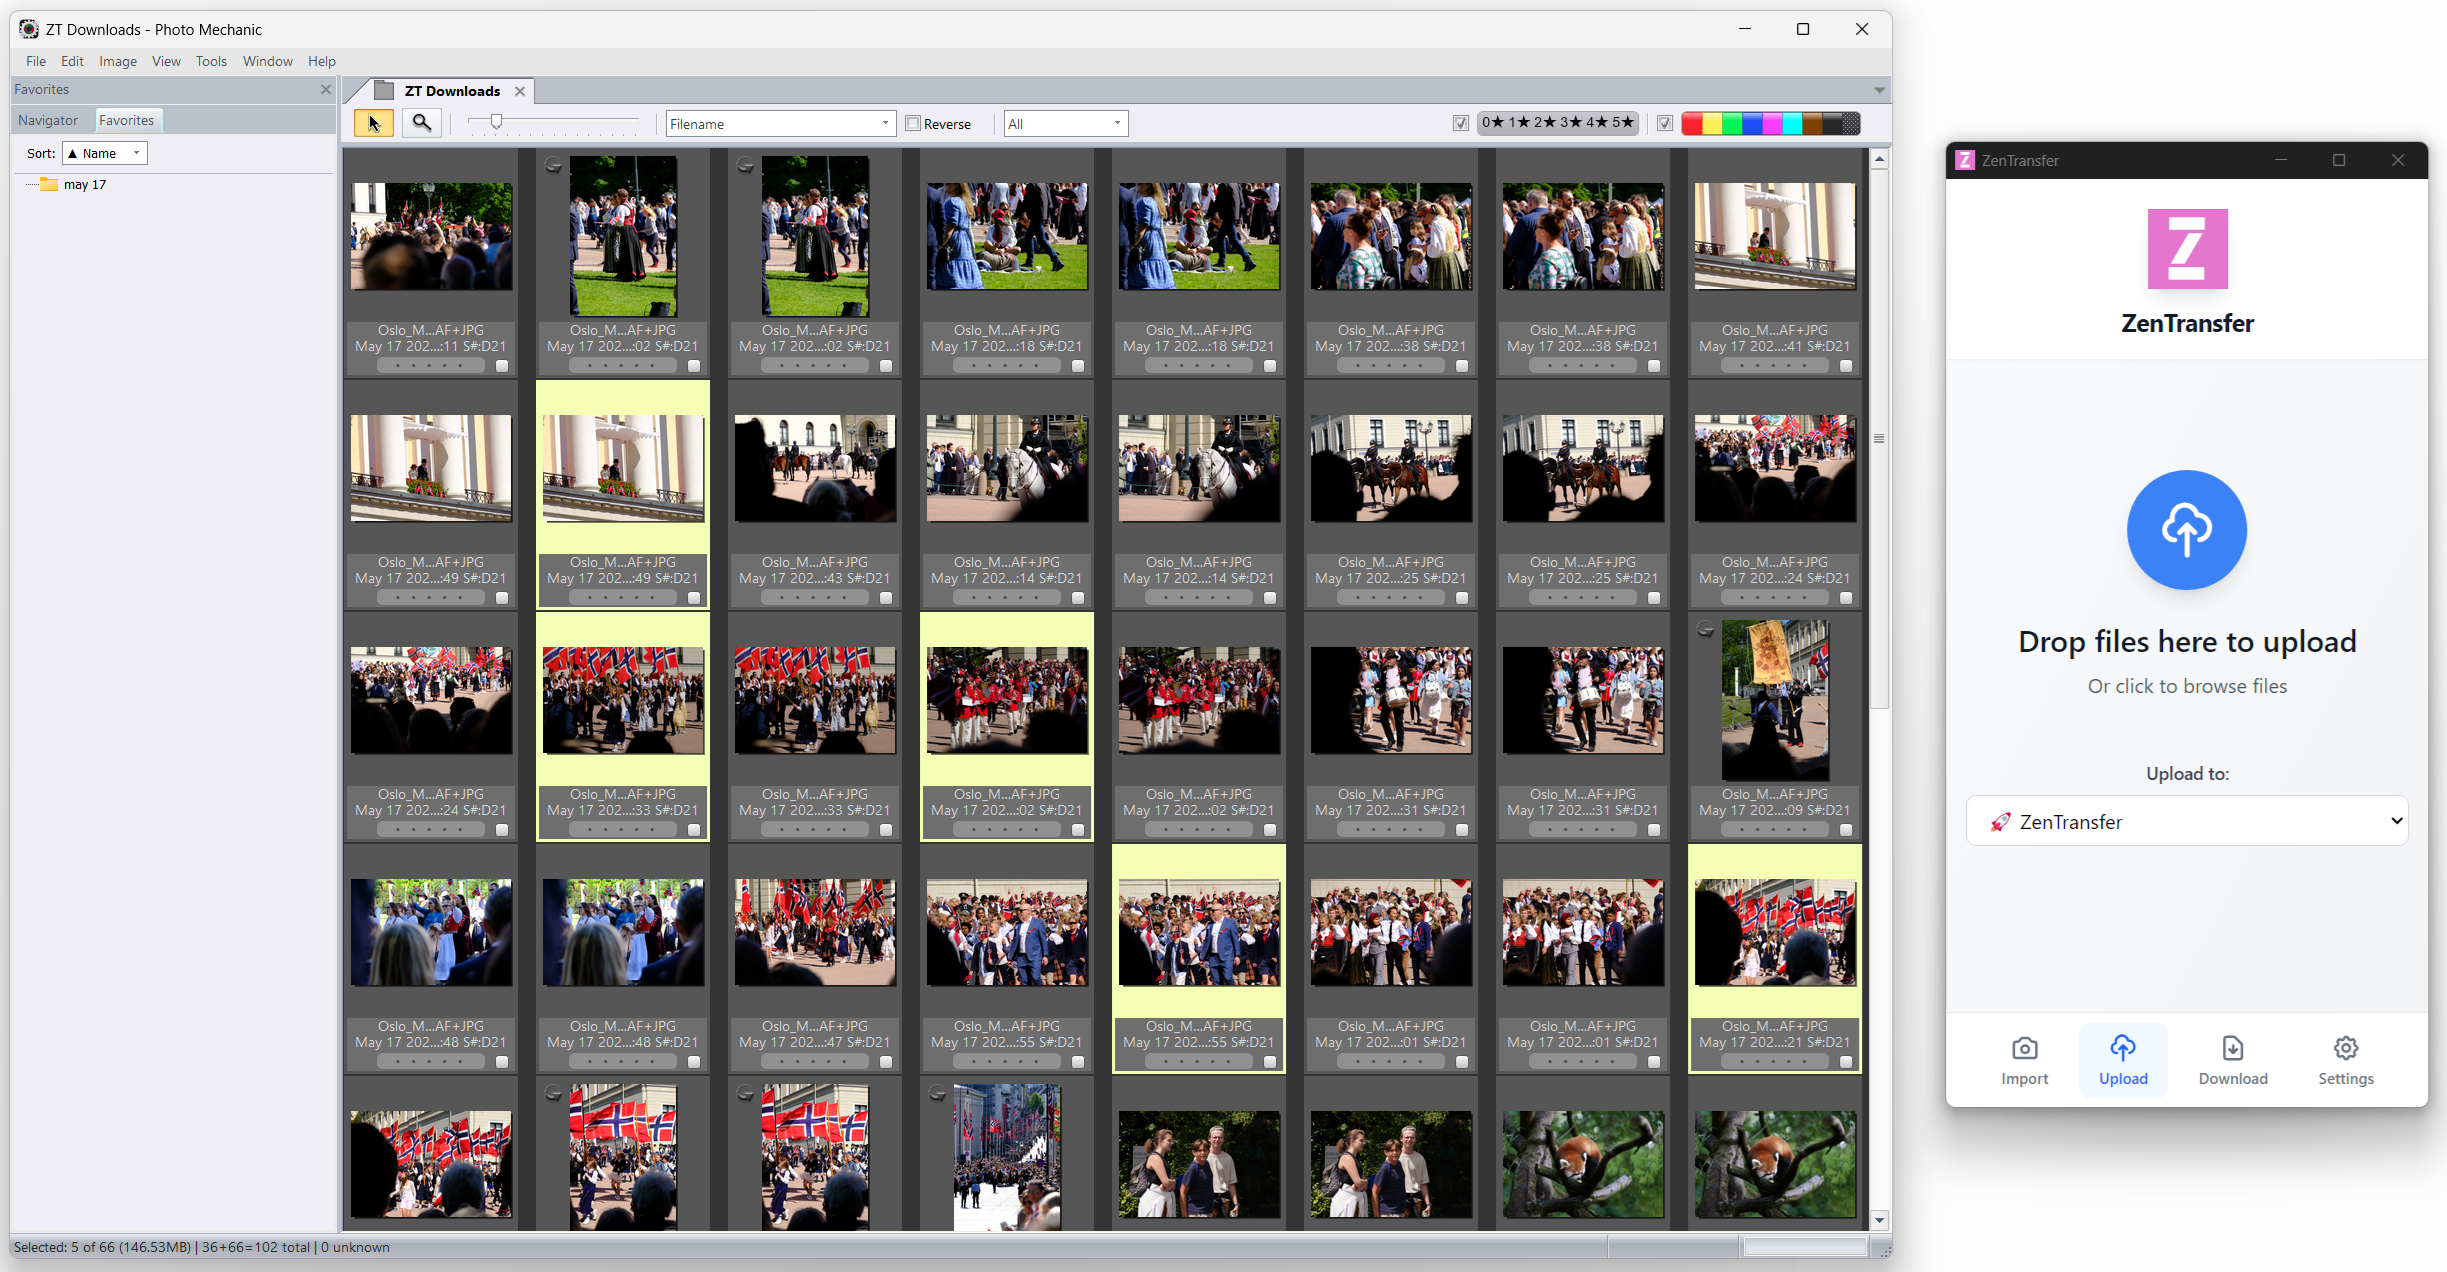Open ZenTransfer Settings
Screen dimensions: 2447x1272
coord(2345,1059)
